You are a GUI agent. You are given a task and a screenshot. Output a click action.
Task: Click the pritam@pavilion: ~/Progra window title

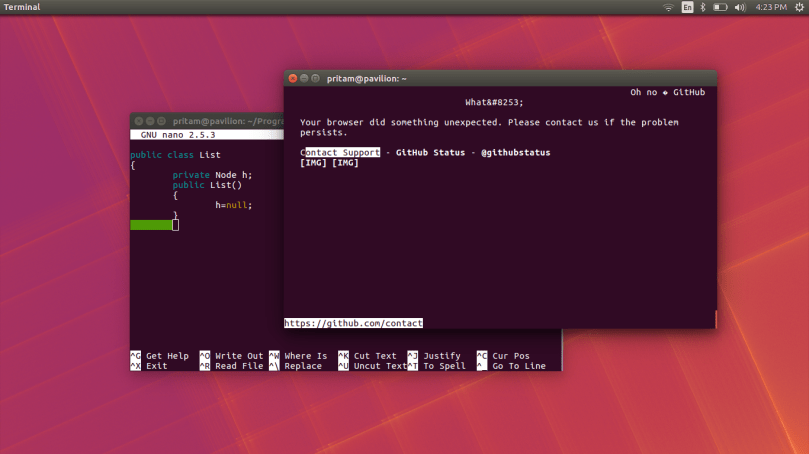pos(228,121)
